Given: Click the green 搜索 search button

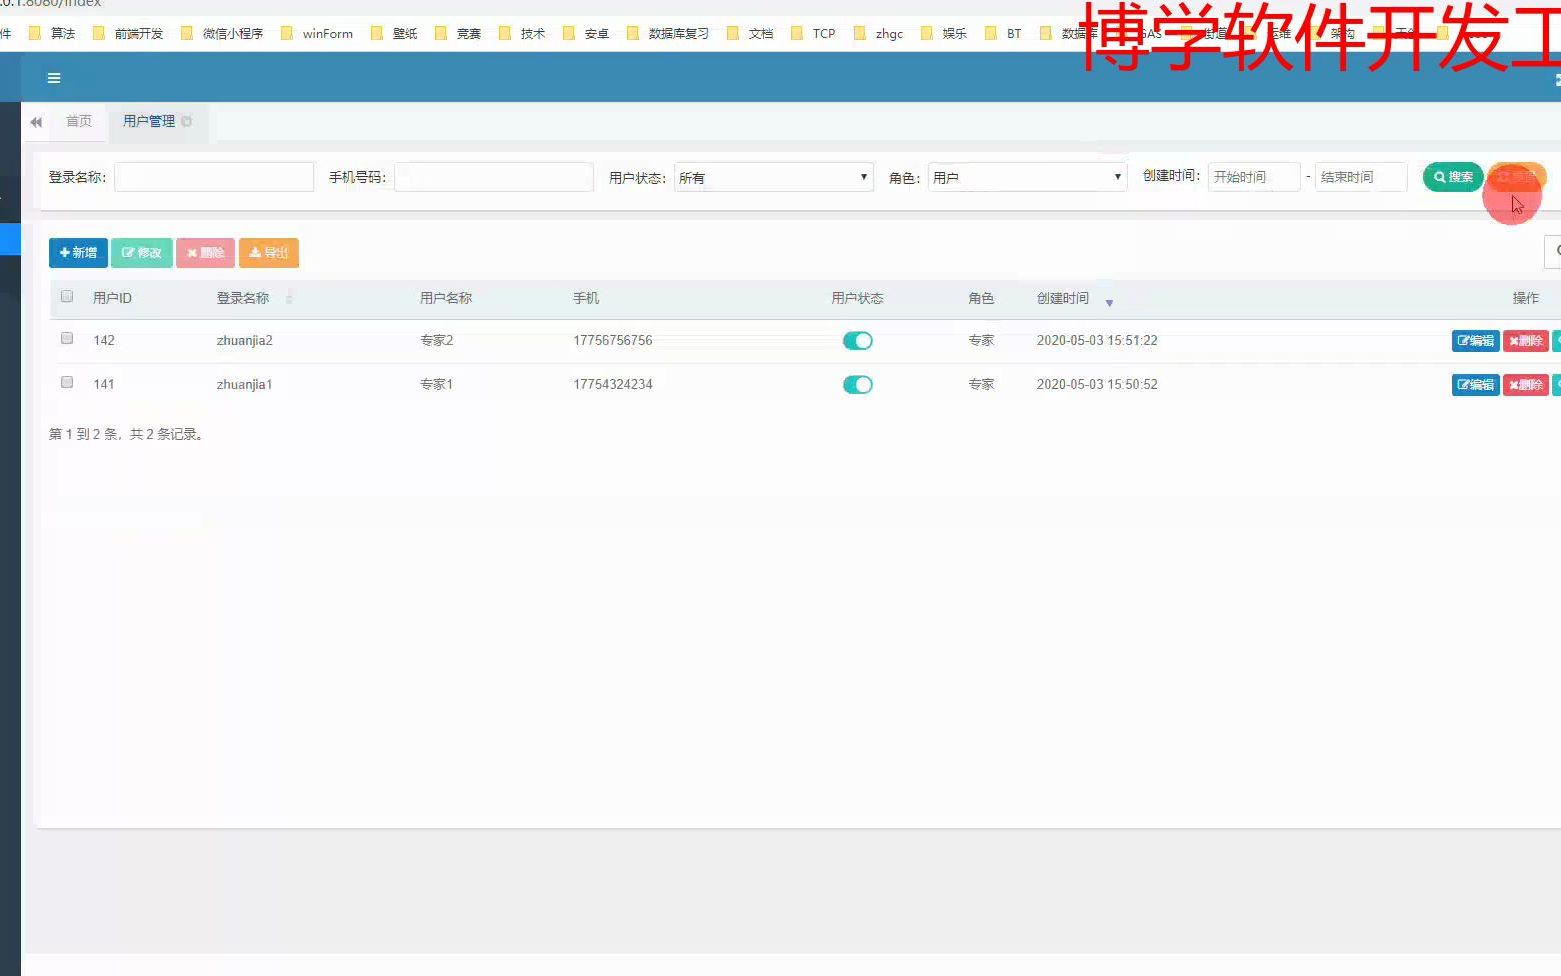Looking at the screenshot, I should [1452, 177].
